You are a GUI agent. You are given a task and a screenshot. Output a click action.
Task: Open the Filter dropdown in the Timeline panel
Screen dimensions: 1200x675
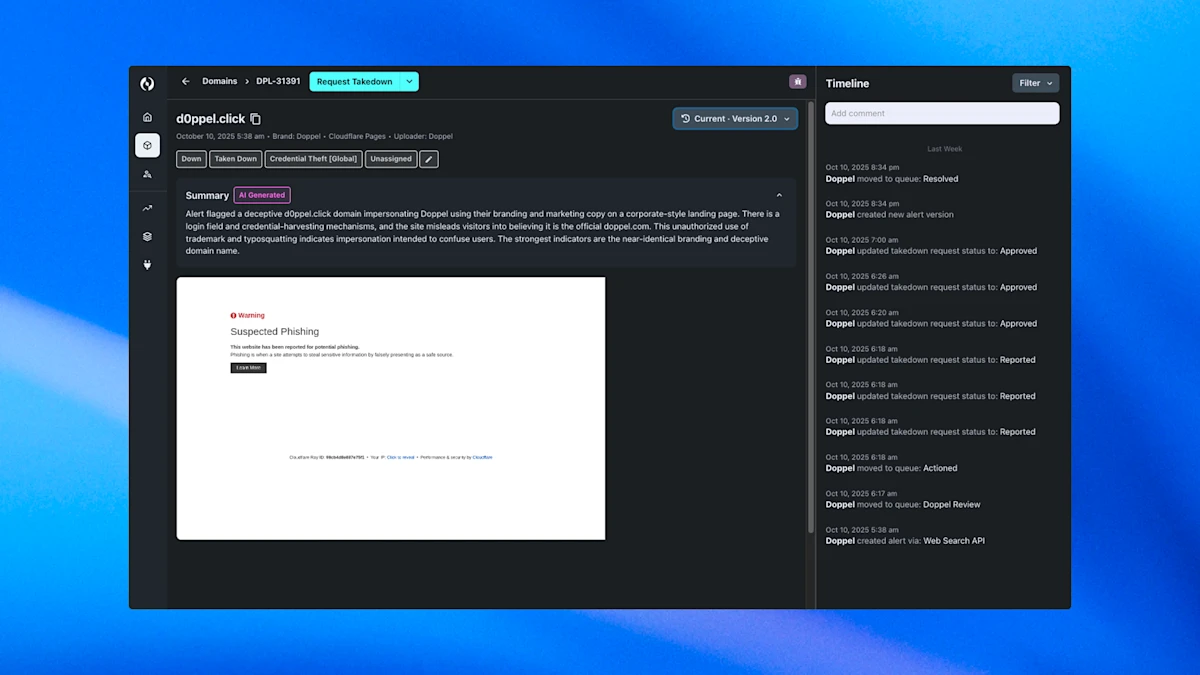[x=1035, y=83]
